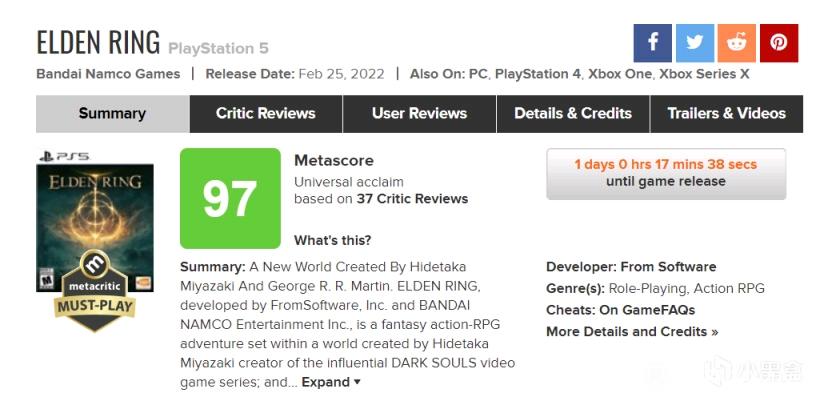
Task: Share on Pinterest icon
Action: click(779, 43)
